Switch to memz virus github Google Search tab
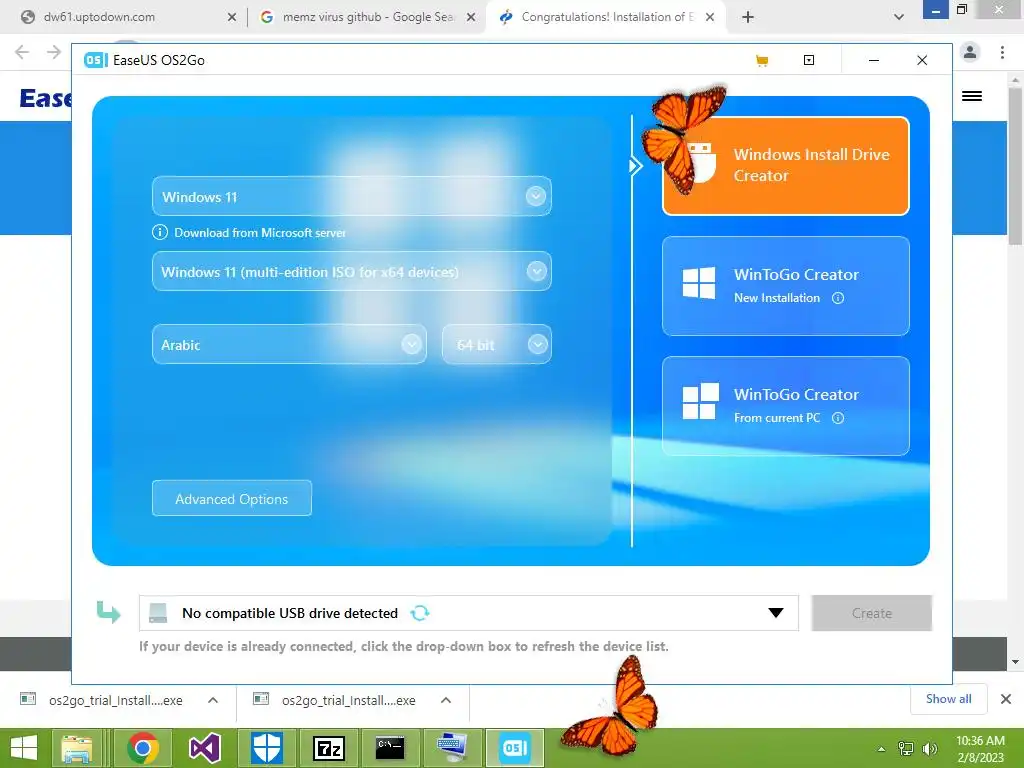Image resolution: width=1024 pixels, height=768 pixels. point(368,17)
